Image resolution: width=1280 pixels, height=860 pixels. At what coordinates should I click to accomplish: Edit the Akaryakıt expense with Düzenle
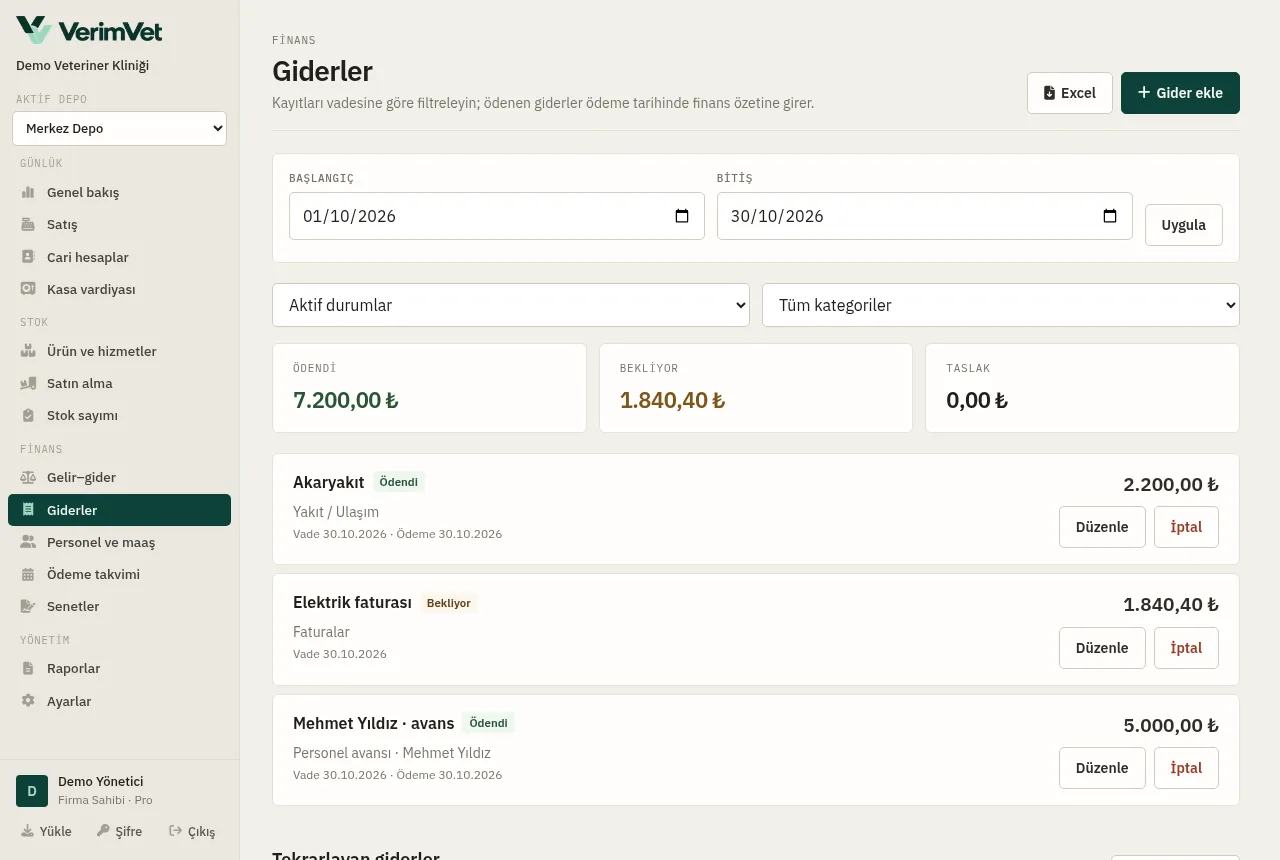(1102, 527)
